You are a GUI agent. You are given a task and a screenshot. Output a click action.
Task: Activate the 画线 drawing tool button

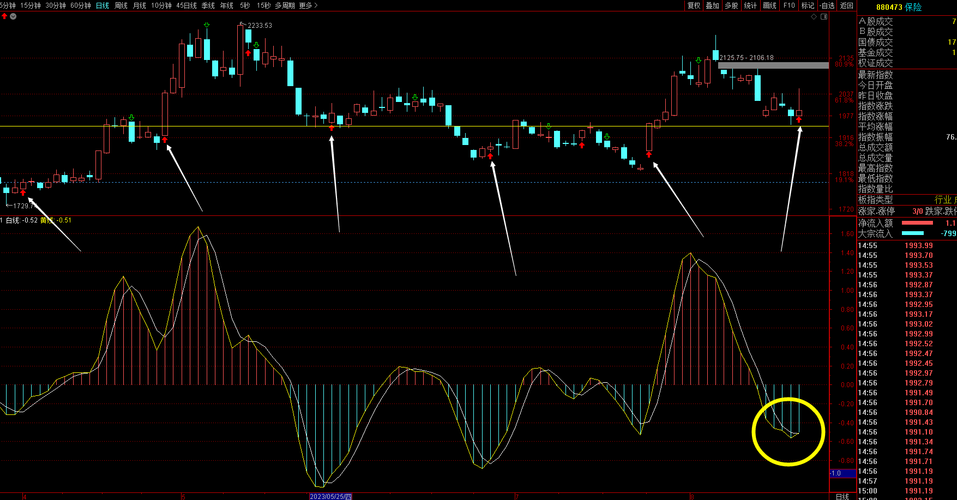tap(770, 5)
